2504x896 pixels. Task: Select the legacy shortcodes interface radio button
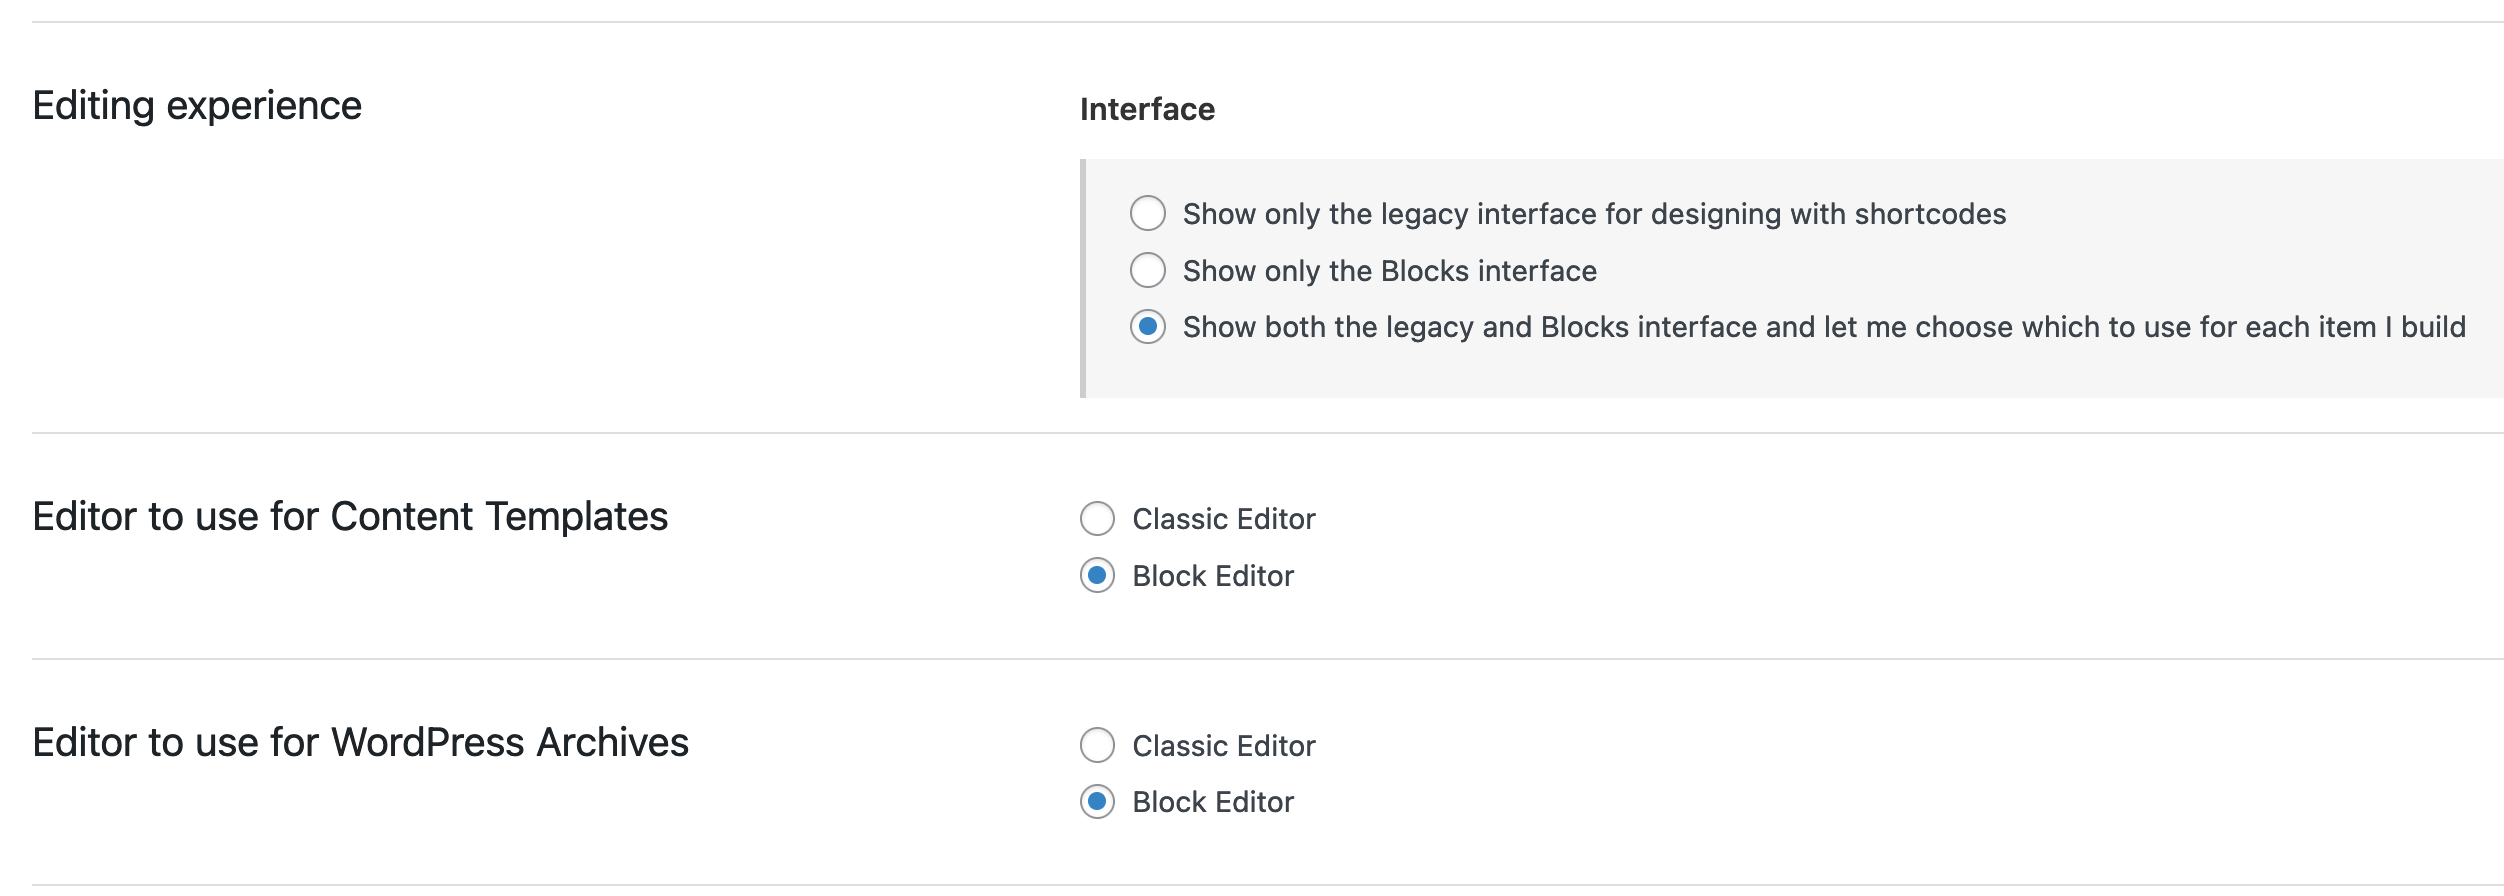pyautogui.click(x=1147, y=213)
